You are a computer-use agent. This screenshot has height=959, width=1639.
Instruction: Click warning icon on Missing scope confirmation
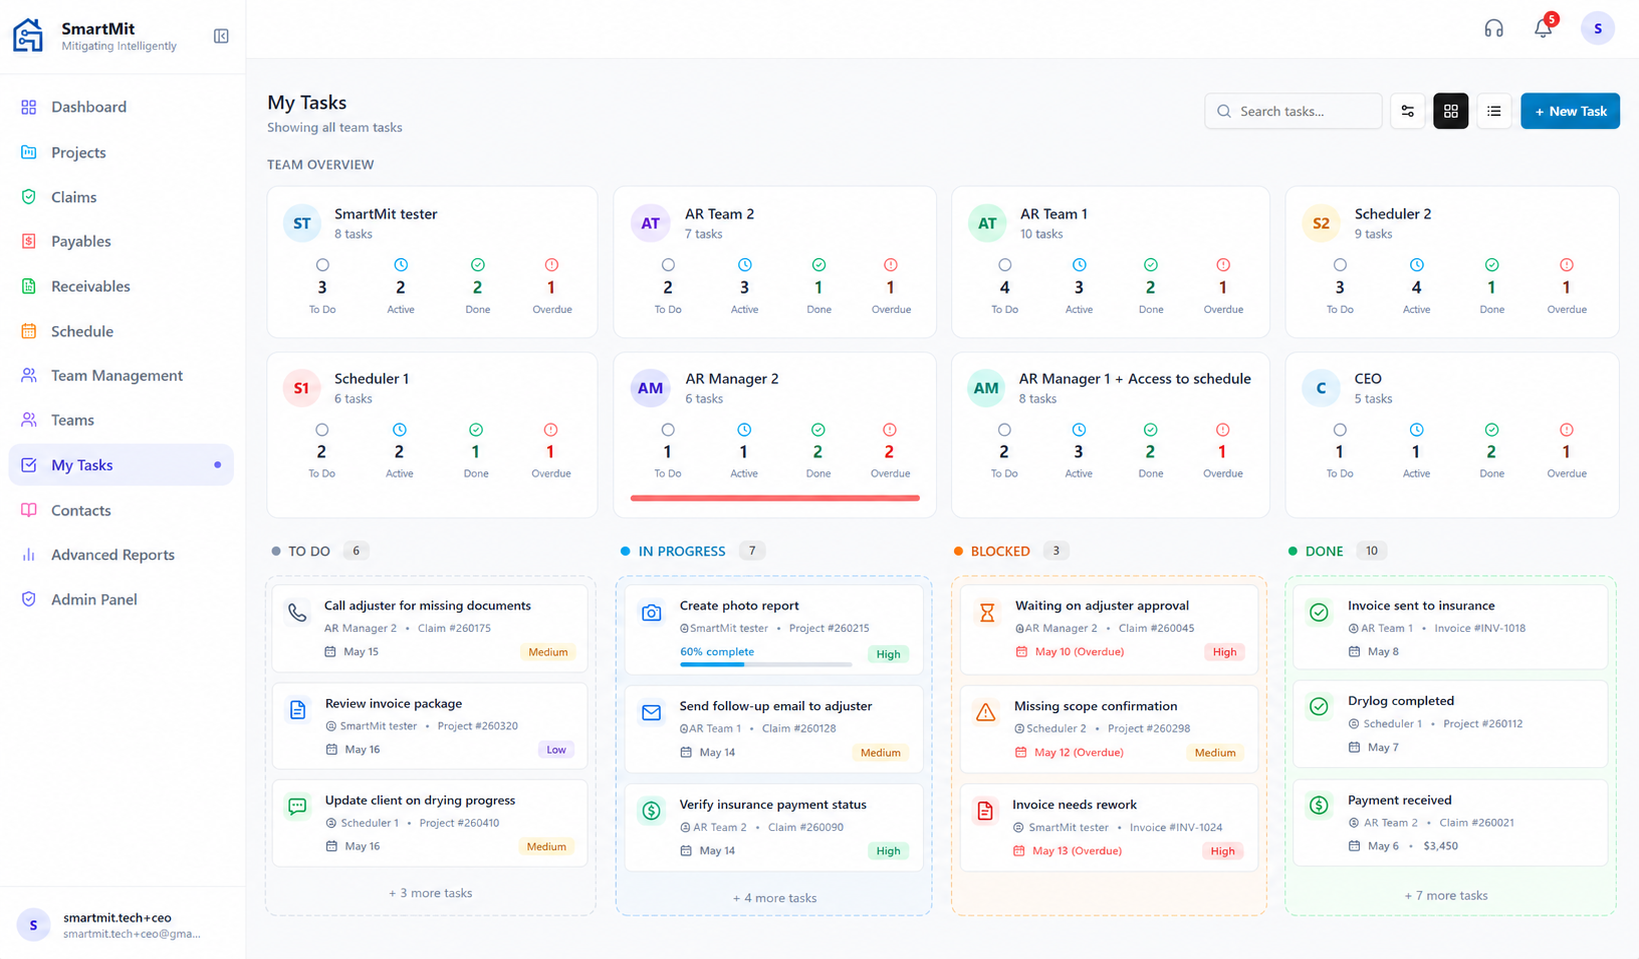click(x=986, y=712)
